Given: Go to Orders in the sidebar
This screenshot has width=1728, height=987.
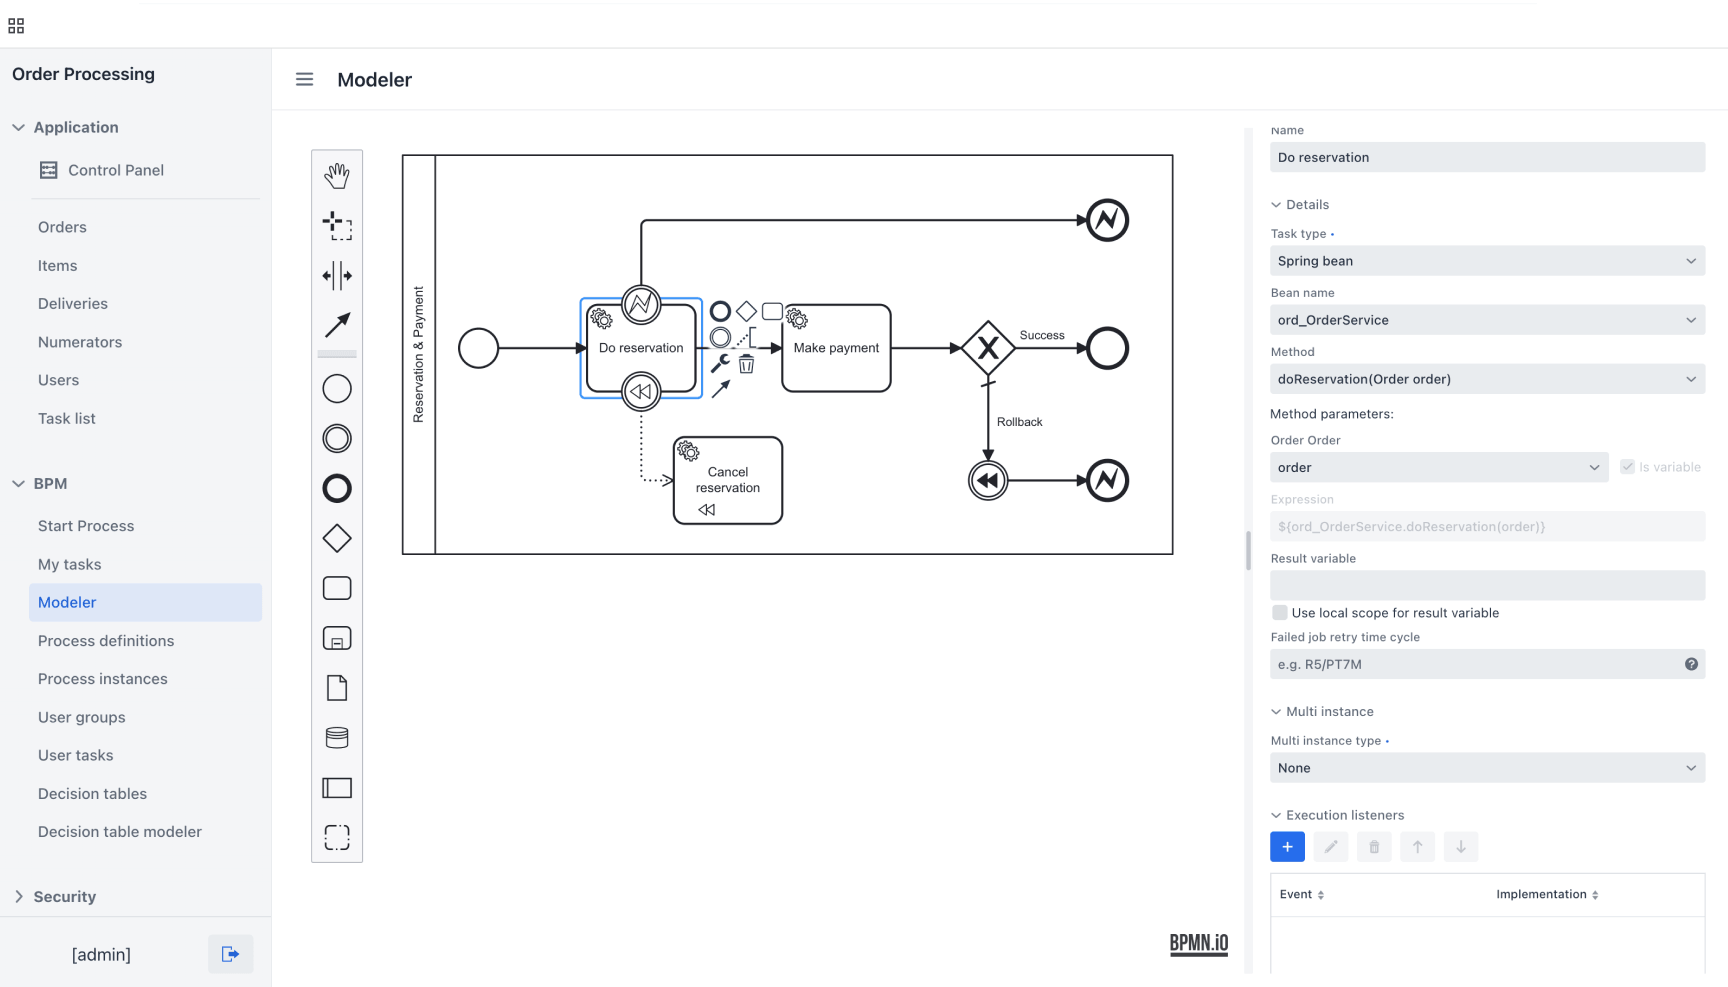Looking at the screenshot, I should coord(62,227).
